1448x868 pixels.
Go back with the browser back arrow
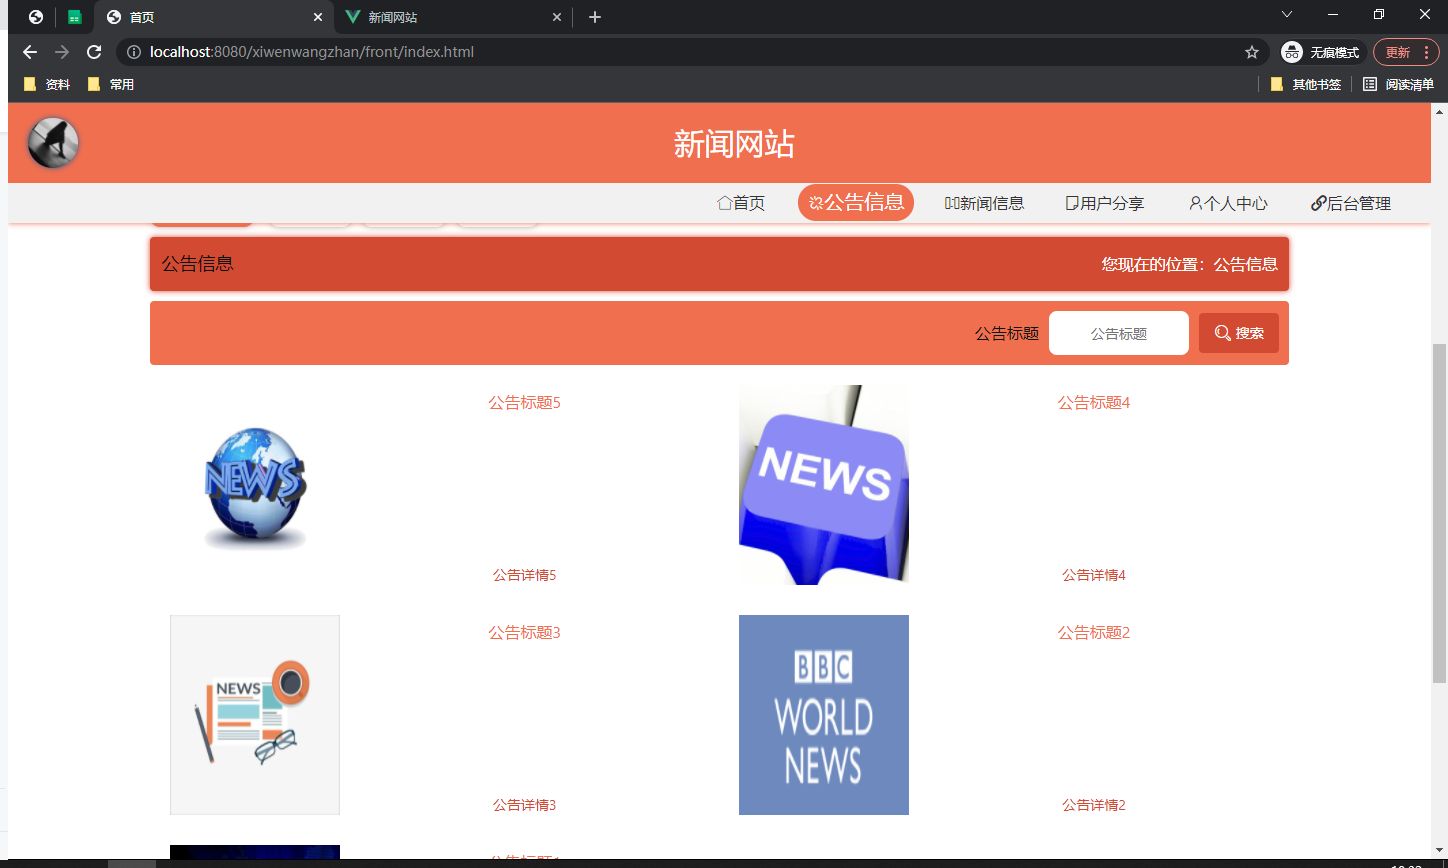30,52
